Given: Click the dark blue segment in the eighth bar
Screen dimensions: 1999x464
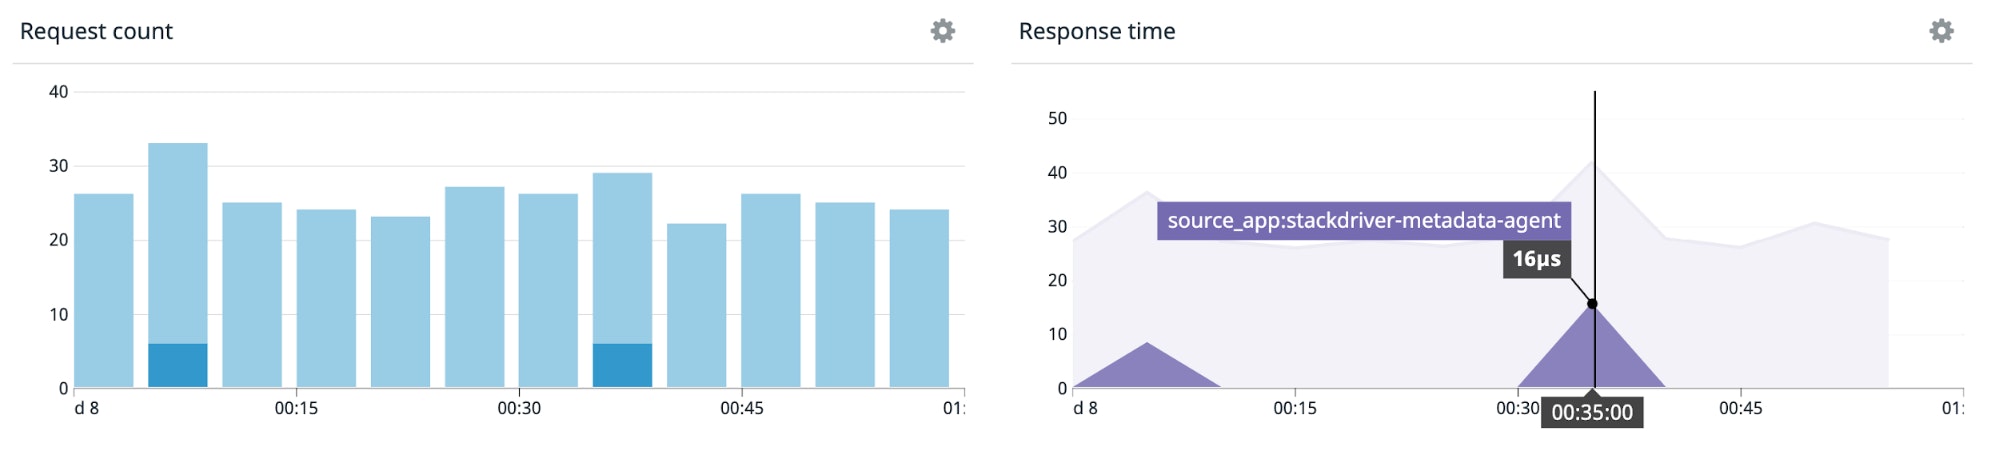Looking at the screenshot, I should [622, 365].
